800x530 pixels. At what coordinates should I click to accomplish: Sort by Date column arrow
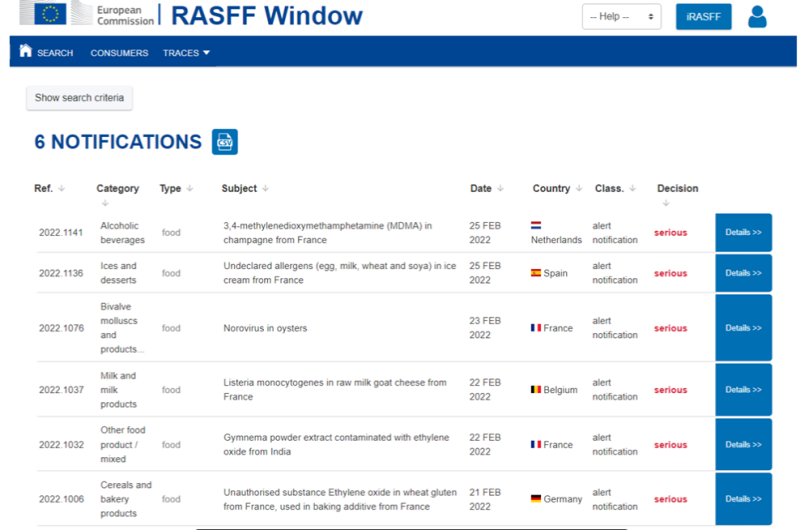click(500, 188)
